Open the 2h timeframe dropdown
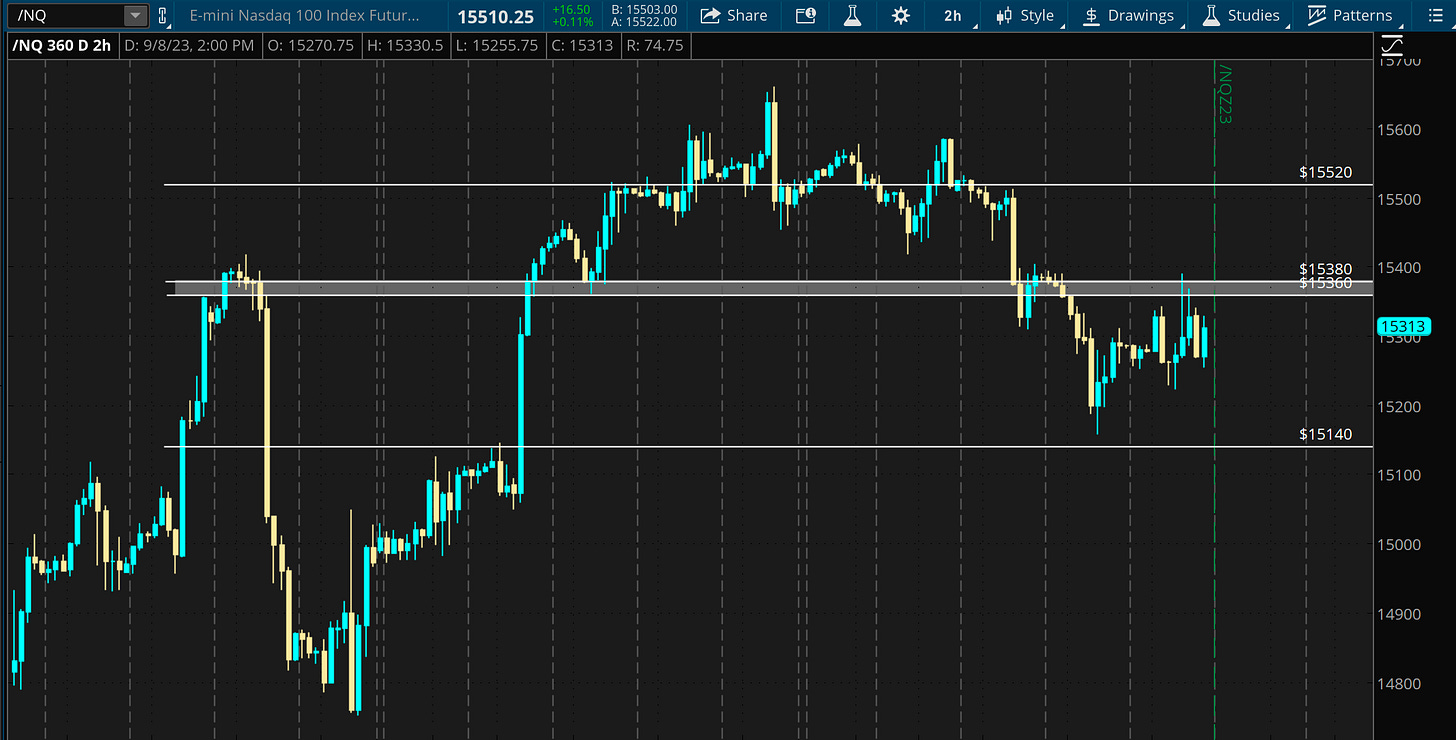 (952, 15)
